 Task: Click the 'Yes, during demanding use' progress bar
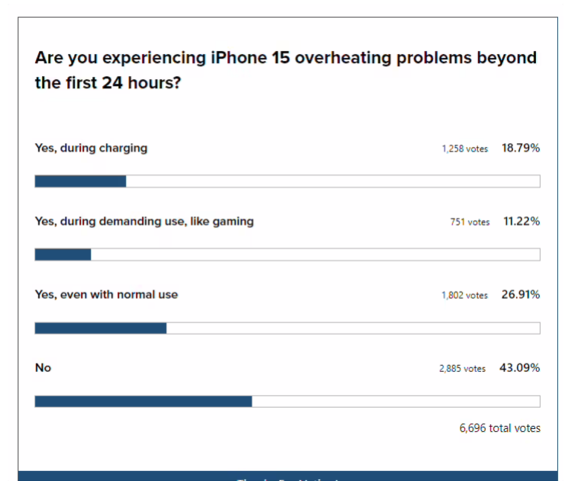point(288,255)
